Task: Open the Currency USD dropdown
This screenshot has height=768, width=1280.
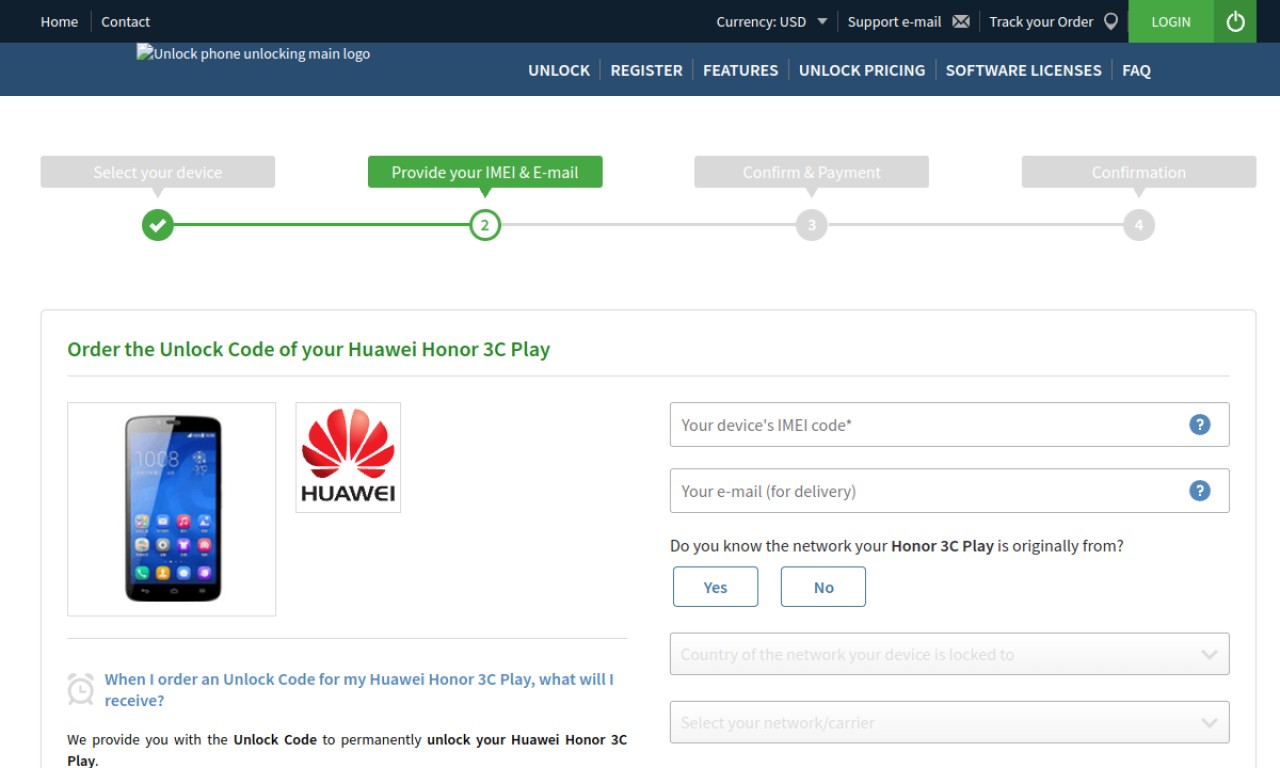Action: coord(771,21)
